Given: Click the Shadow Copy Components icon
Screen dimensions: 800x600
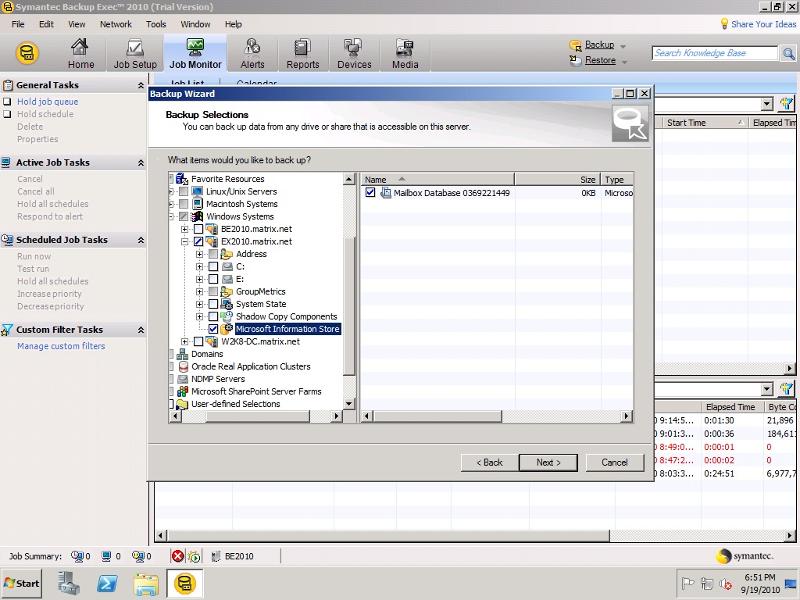Looking at the screenshot, I should click(x=227, y=316).
